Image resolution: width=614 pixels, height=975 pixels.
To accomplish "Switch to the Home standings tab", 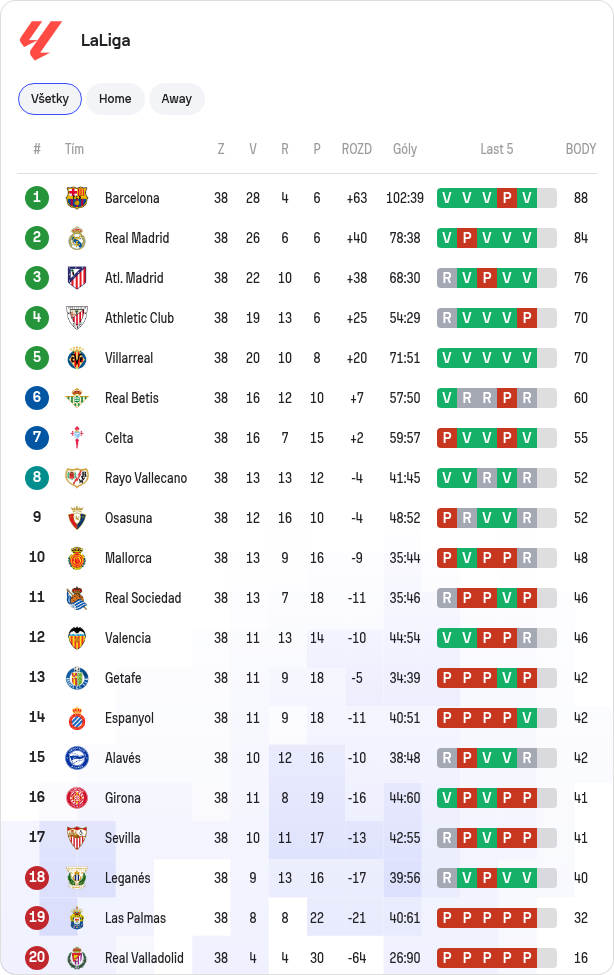I will point(115,99).
